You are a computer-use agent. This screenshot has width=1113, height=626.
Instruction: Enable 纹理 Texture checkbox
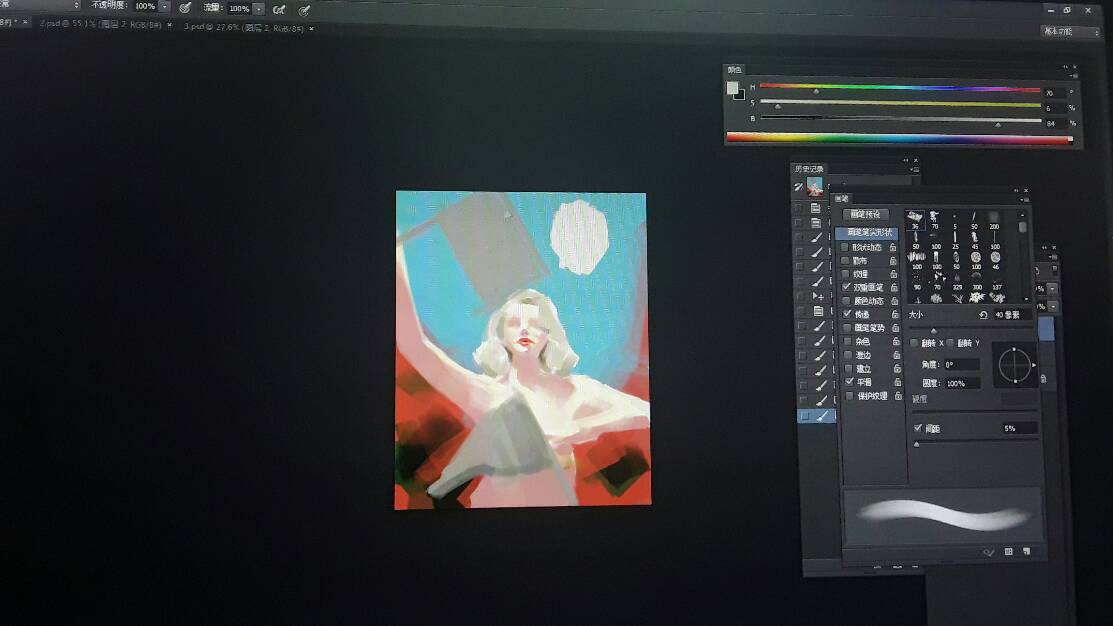pos(845,274)
